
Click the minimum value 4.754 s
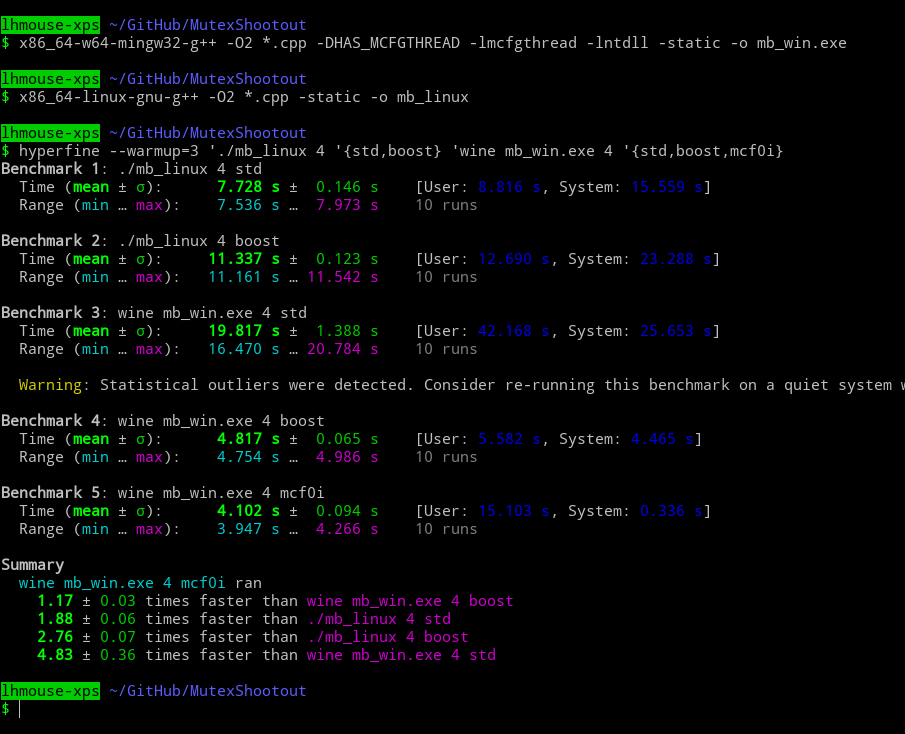click(x=248, y=457)
